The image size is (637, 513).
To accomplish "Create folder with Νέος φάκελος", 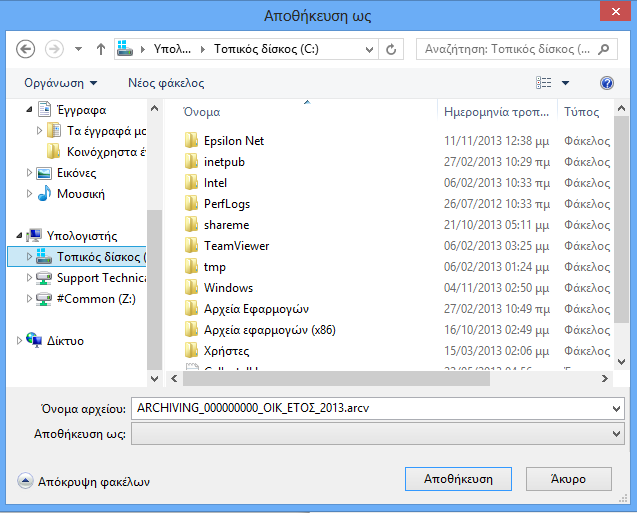I will (166, 83).
